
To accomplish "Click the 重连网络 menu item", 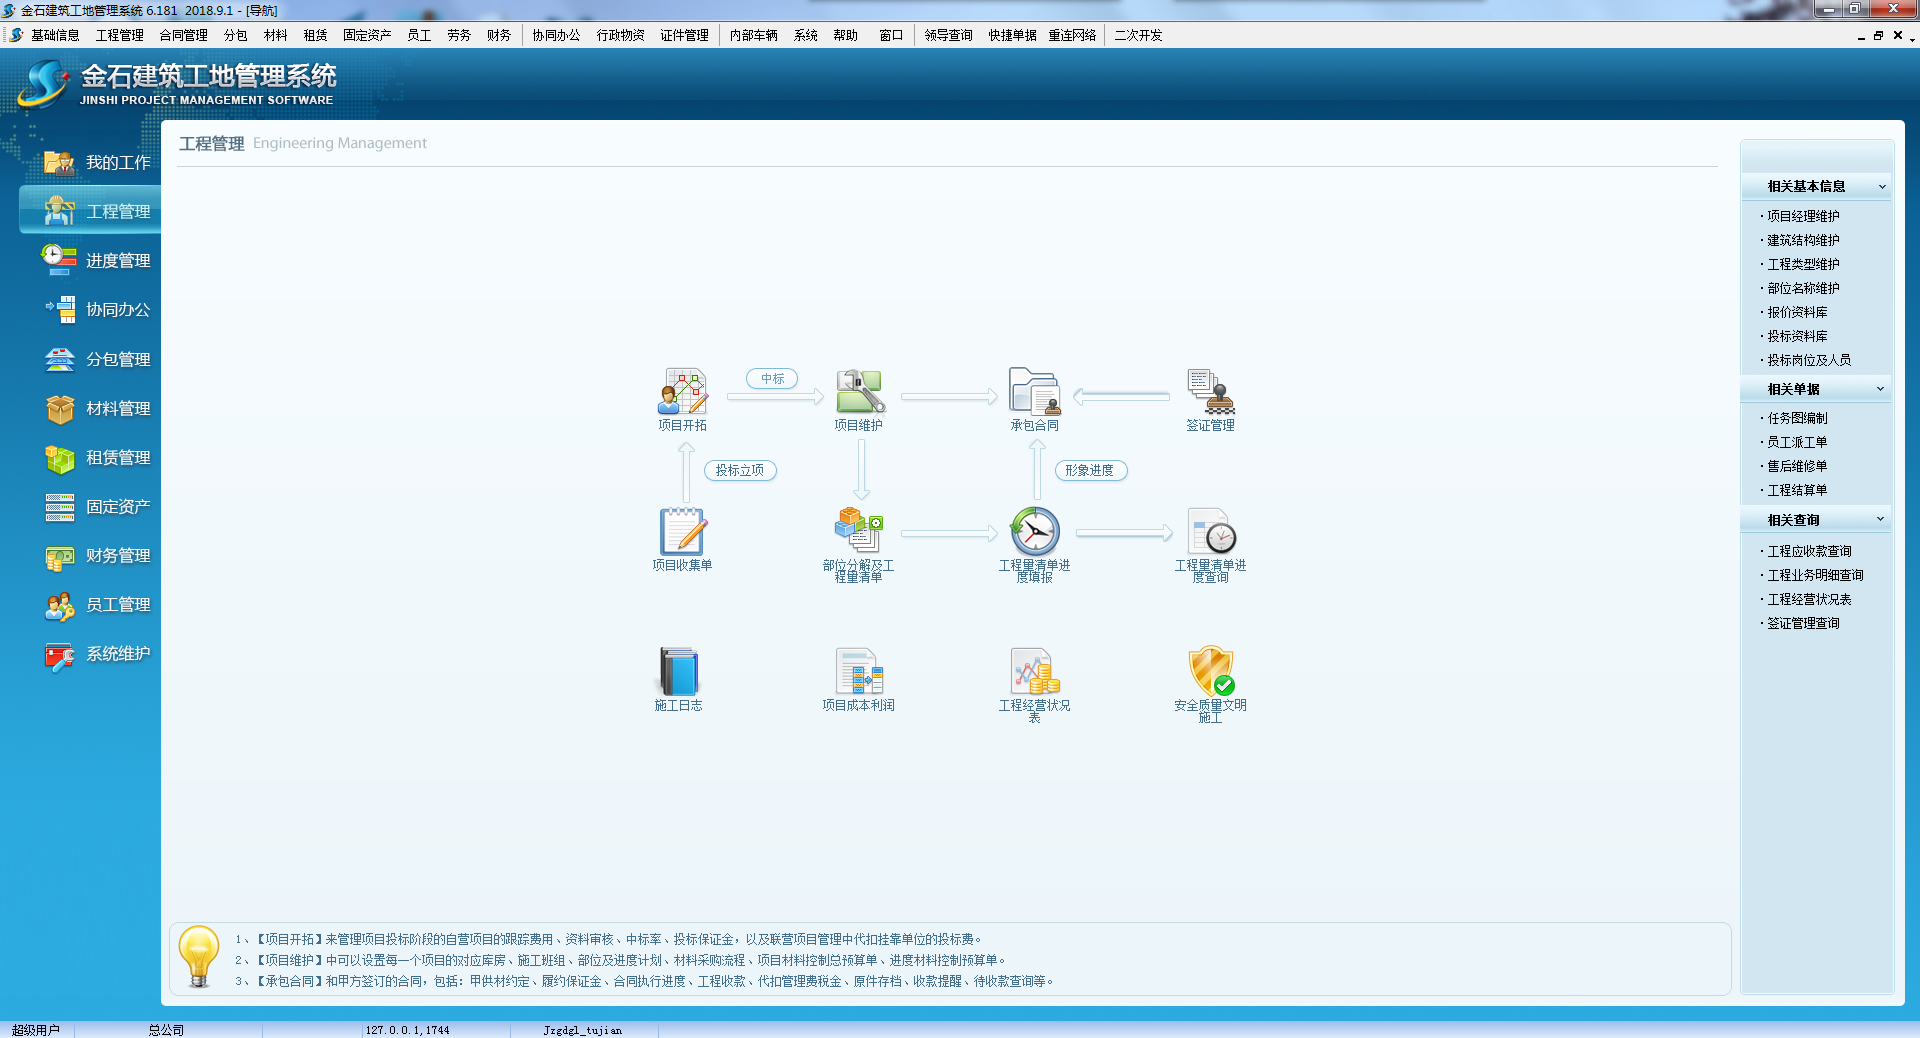I will pyautogui.click(x=1072, y=35).
